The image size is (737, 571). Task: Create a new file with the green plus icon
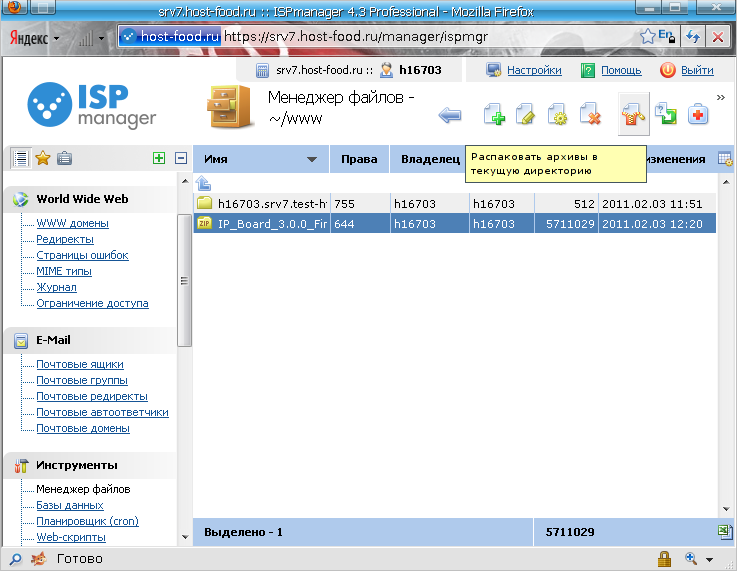point(494,116)
